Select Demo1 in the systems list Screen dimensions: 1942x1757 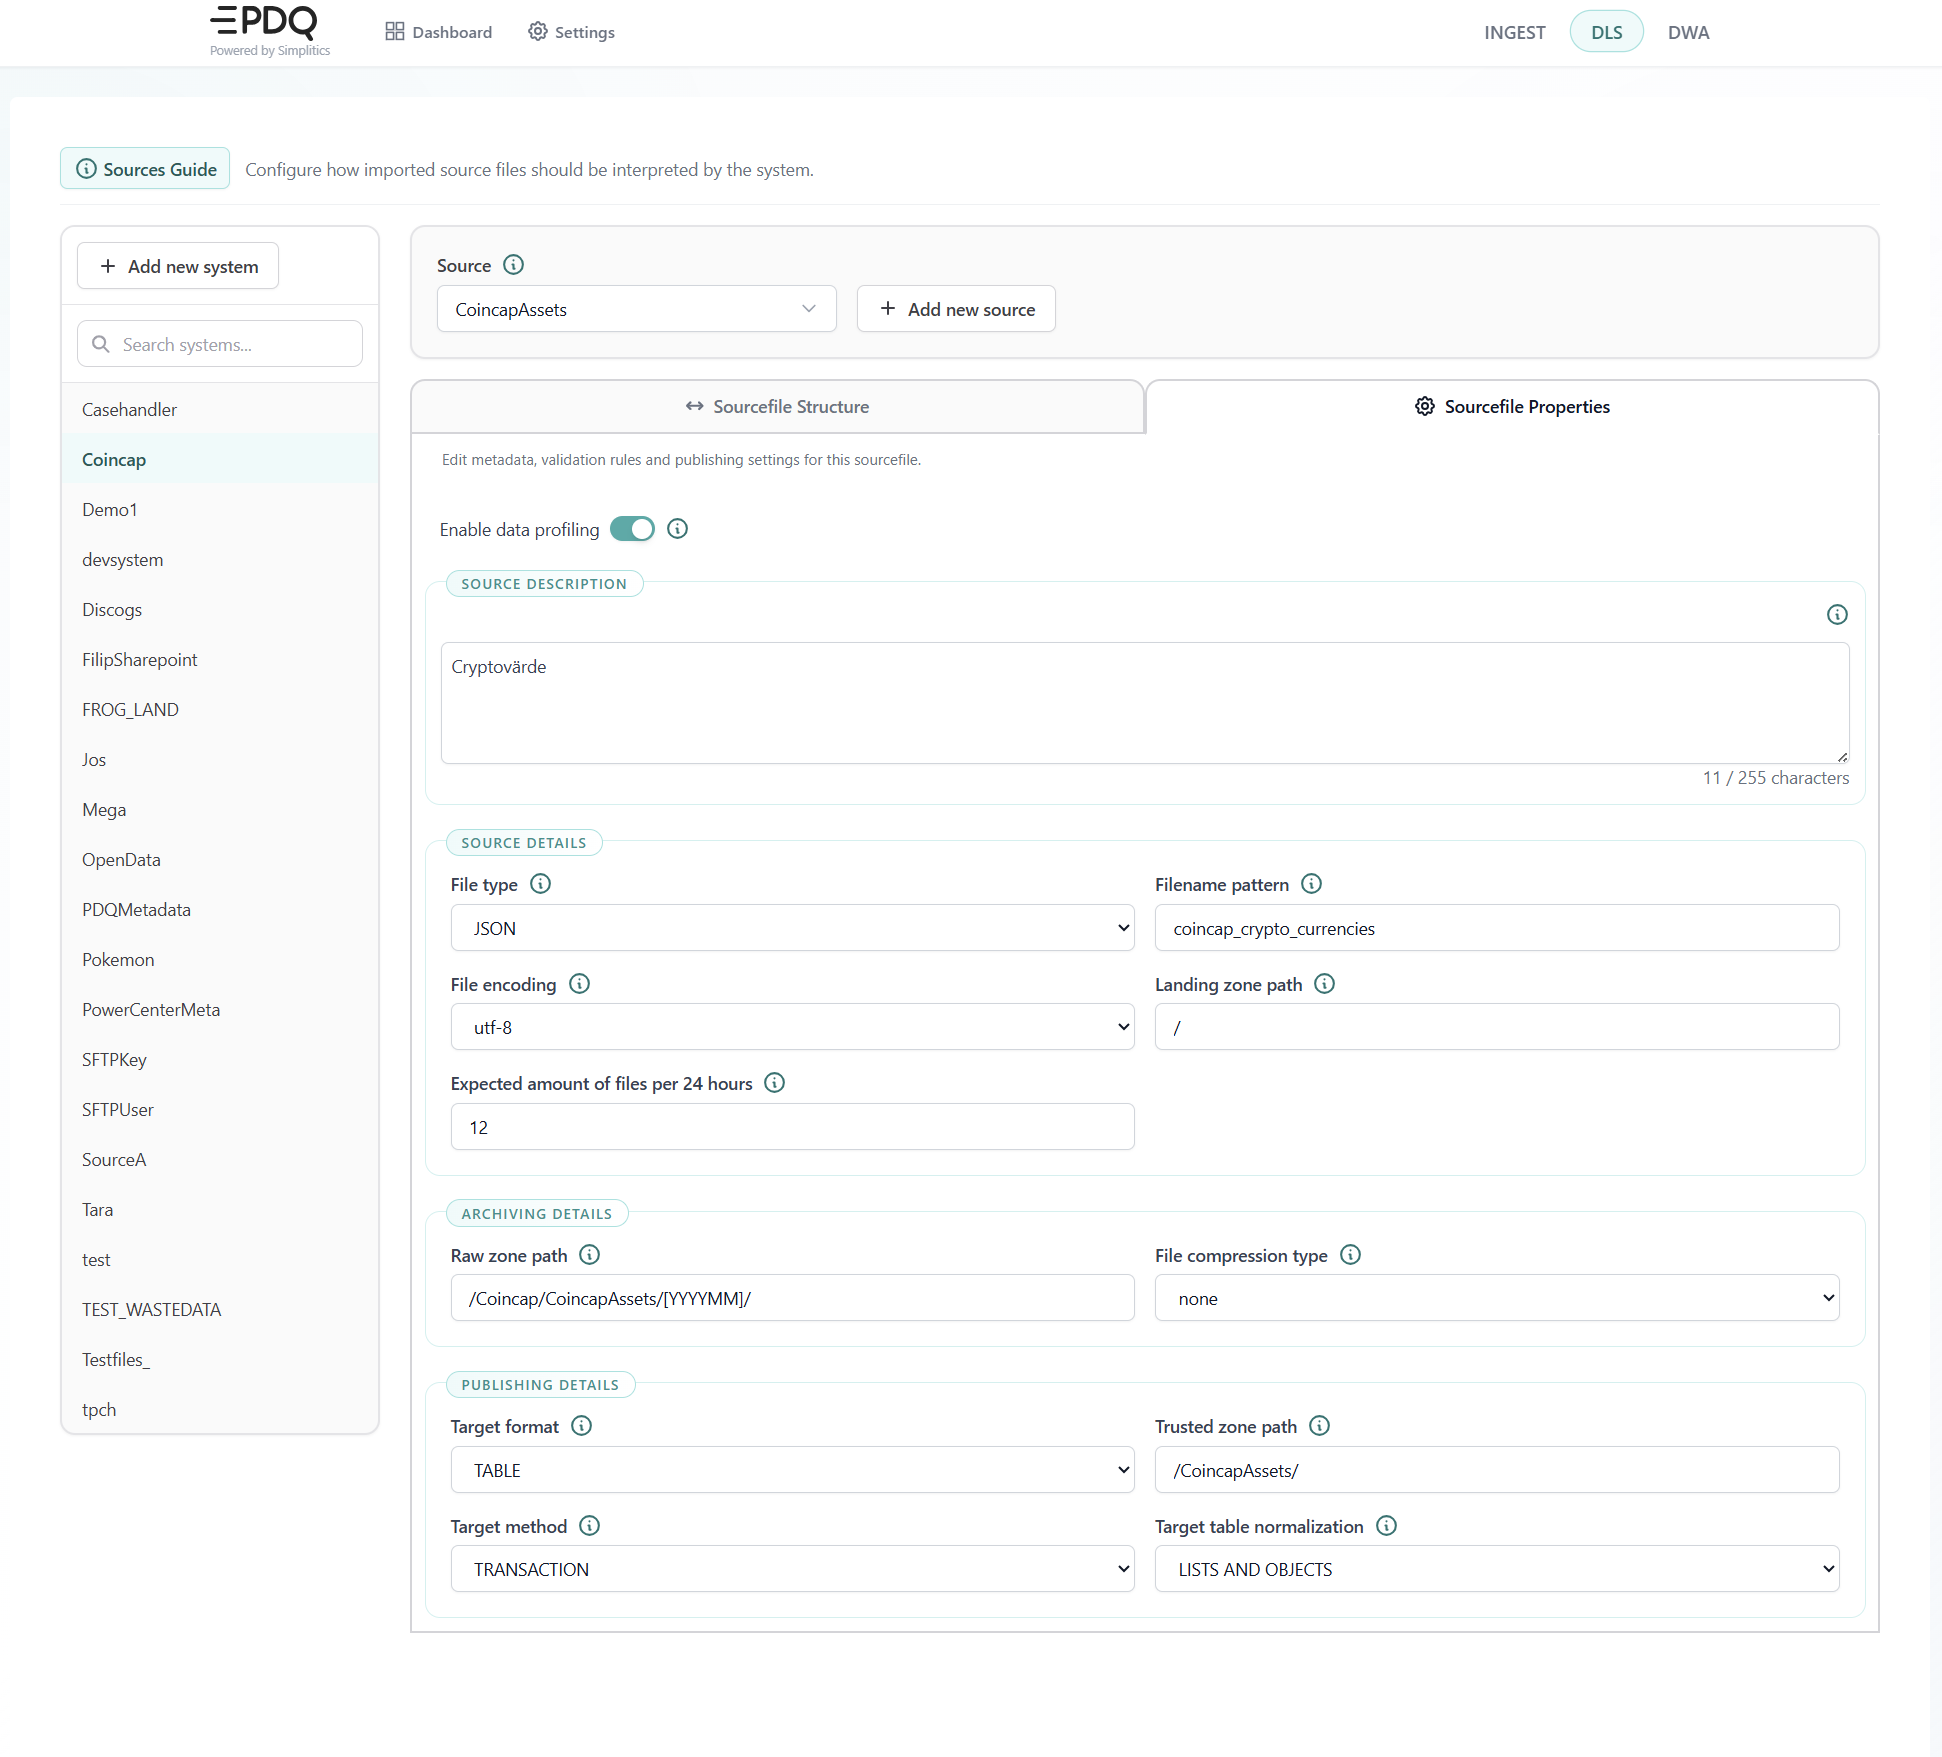coord(220,509)
